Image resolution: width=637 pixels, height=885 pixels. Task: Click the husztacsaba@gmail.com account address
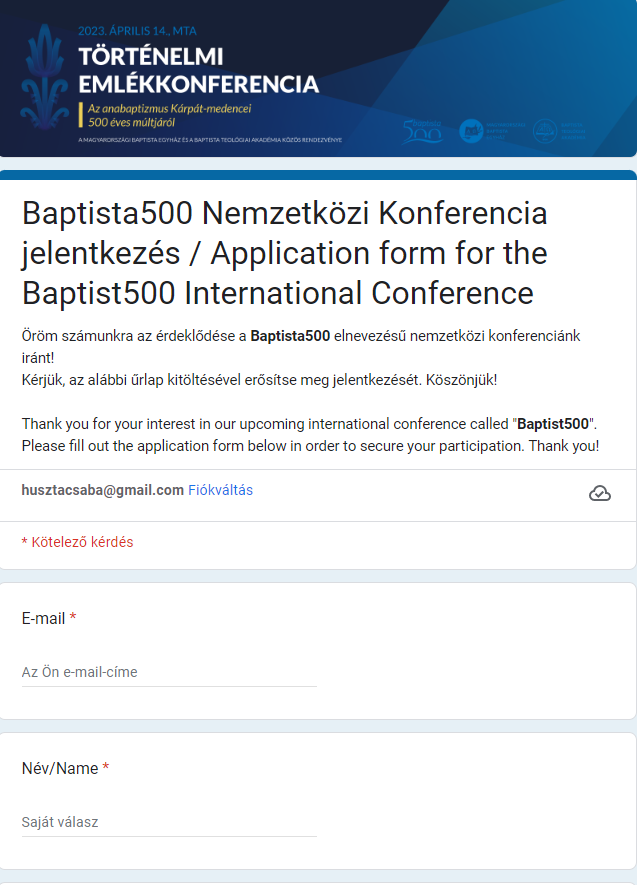[x=103, y=490]
